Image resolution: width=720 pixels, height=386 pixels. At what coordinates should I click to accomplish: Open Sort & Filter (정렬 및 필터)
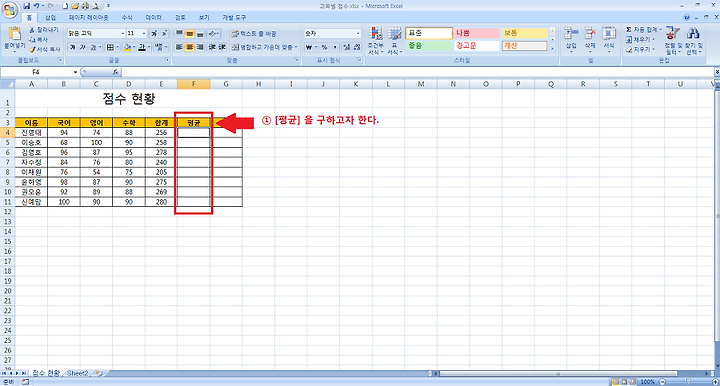click(673, 41)
